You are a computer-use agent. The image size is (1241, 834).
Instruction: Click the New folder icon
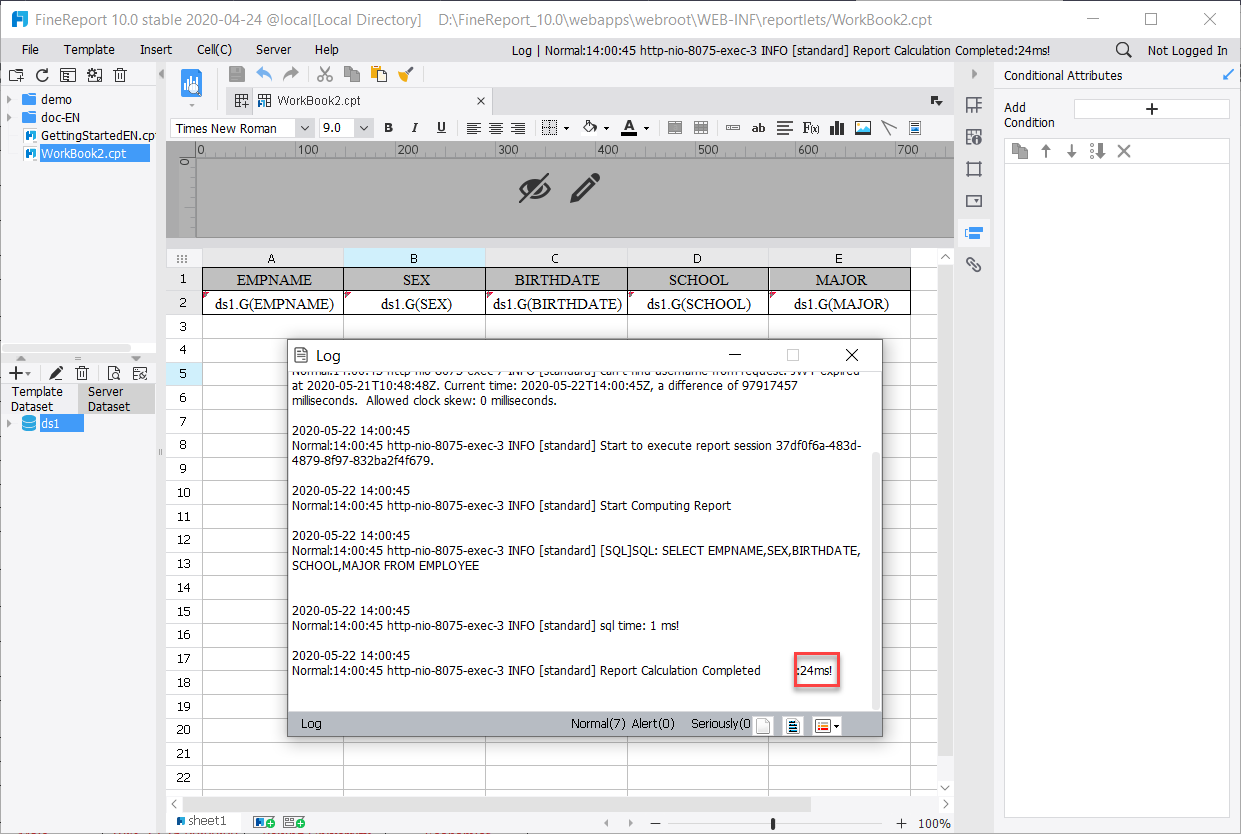[16, 75]
